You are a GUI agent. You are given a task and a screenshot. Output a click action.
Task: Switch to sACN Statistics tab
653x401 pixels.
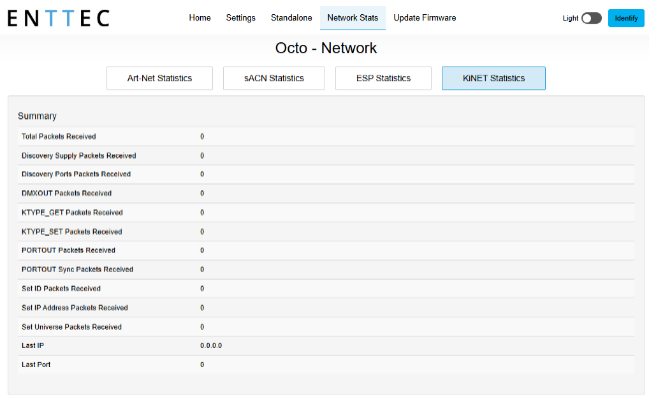click(x=274, y=78)
